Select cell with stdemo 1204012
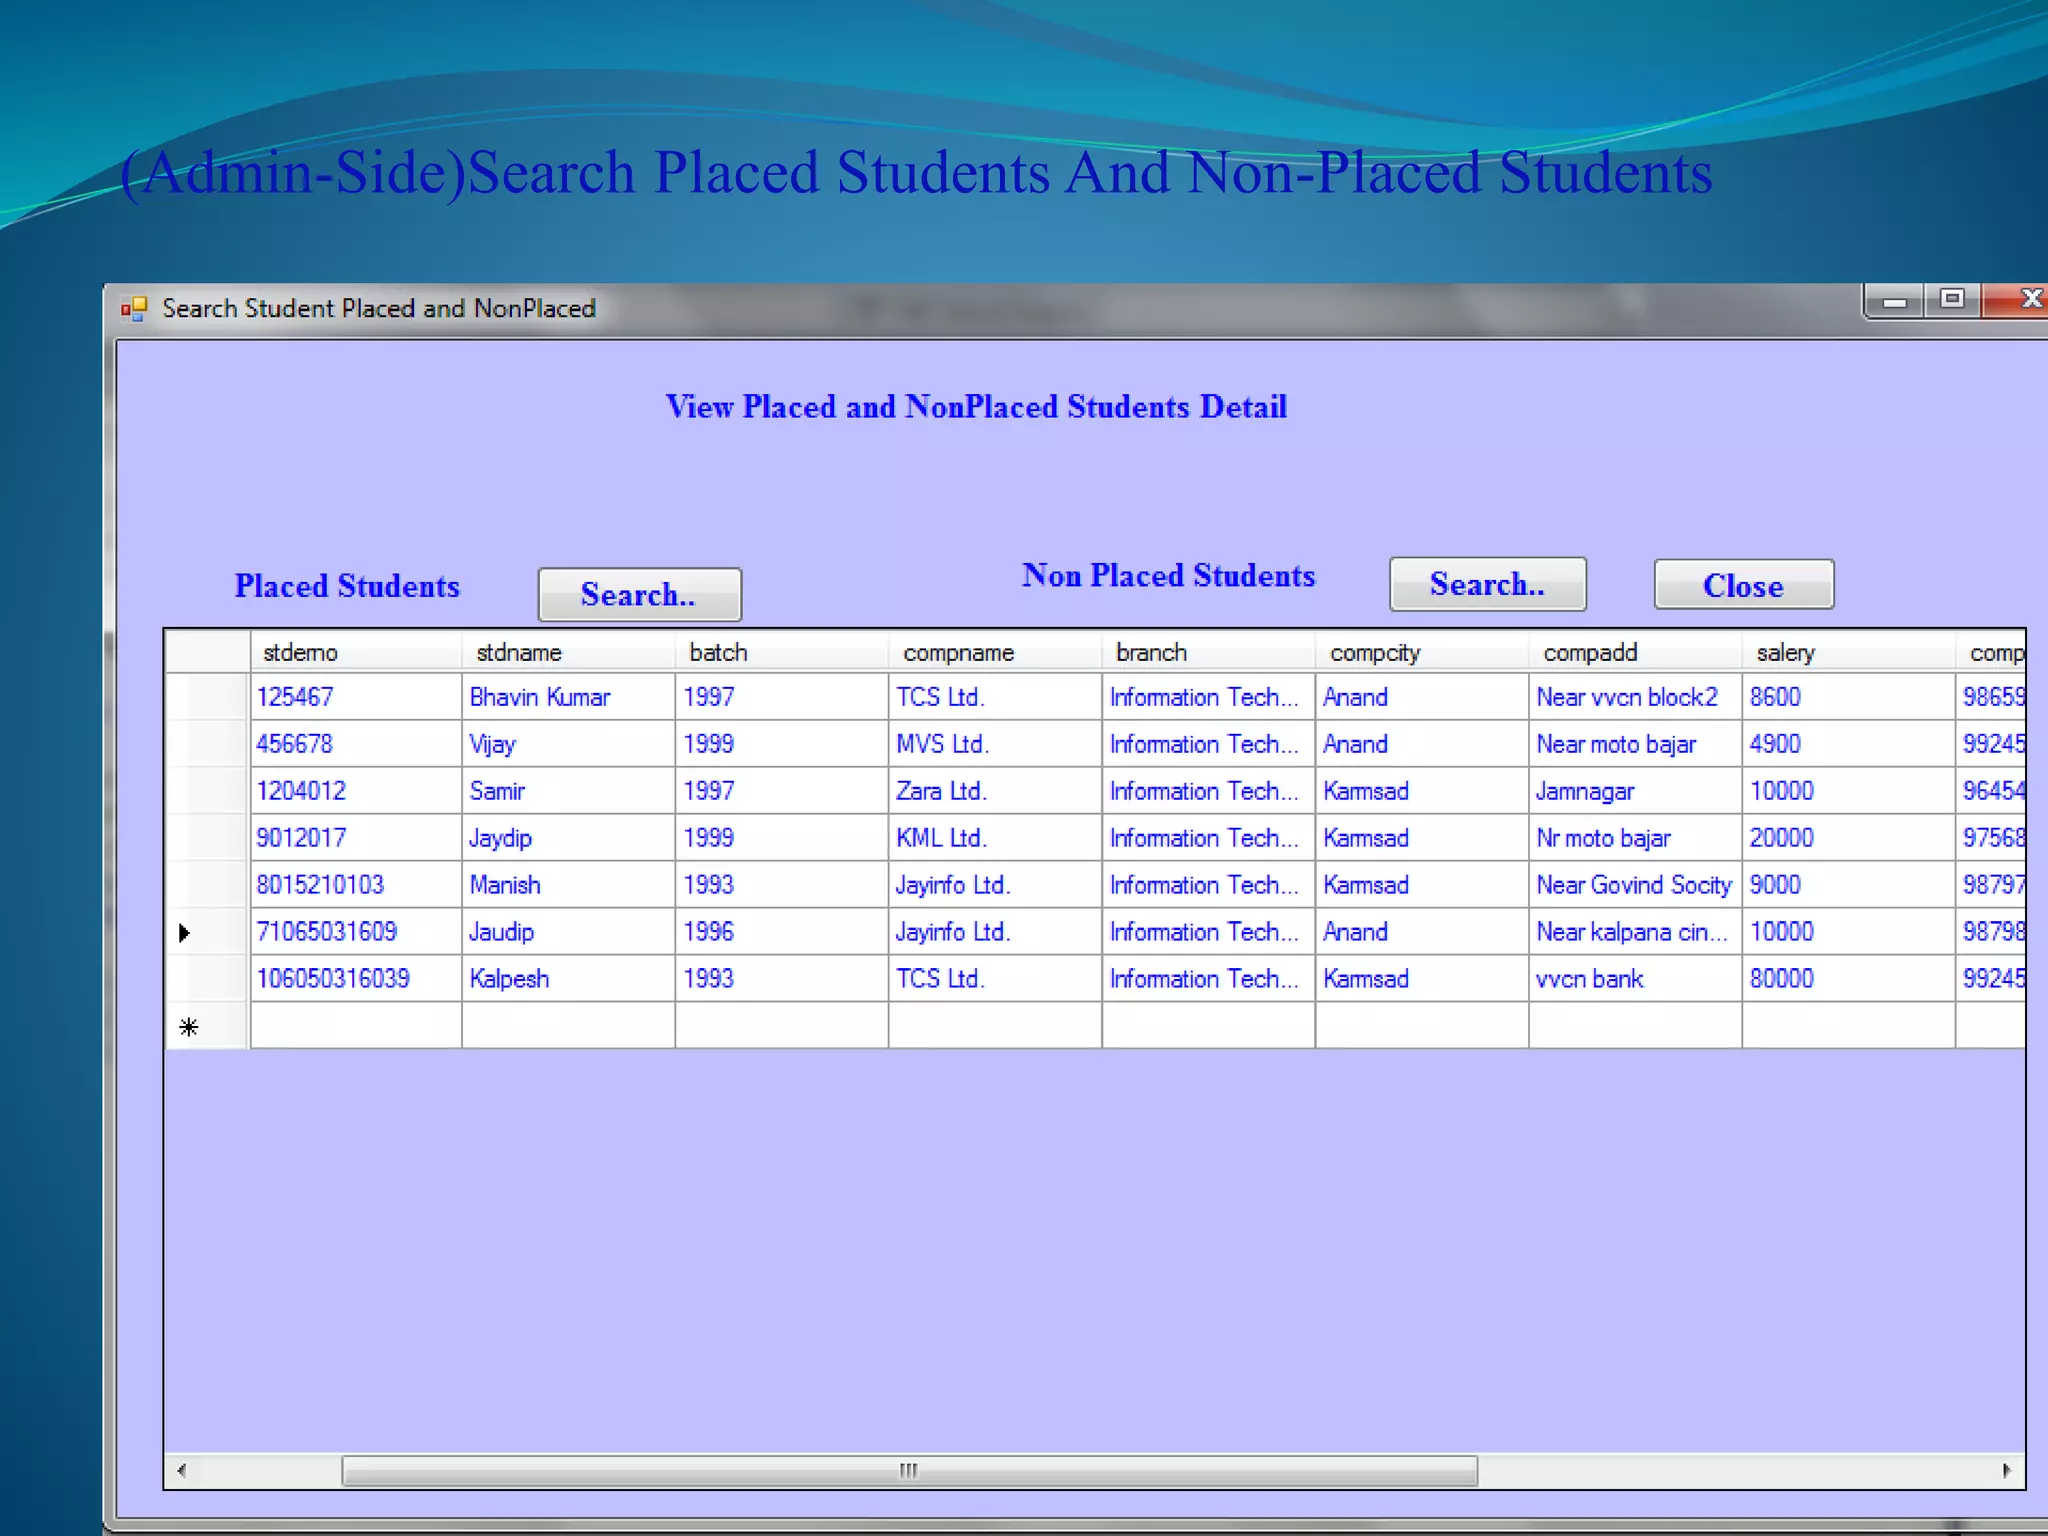The image size is (2048, 1536). pyautogui.click(x=356, y=791)
